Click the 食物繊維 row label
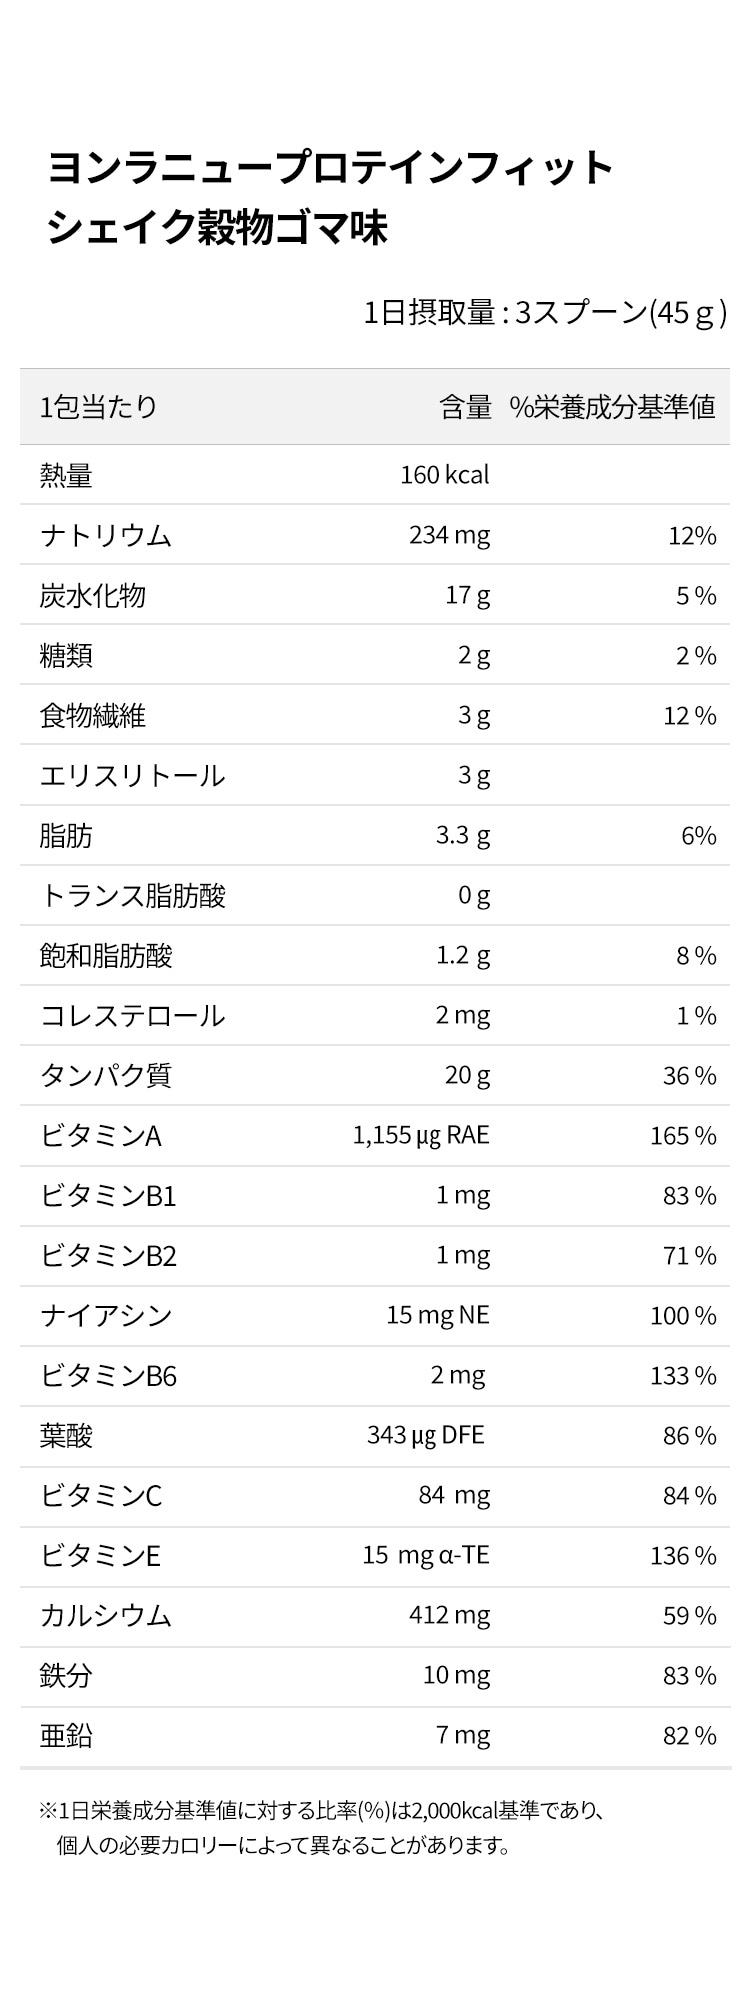750x2005 pixels. pos(93,715)
